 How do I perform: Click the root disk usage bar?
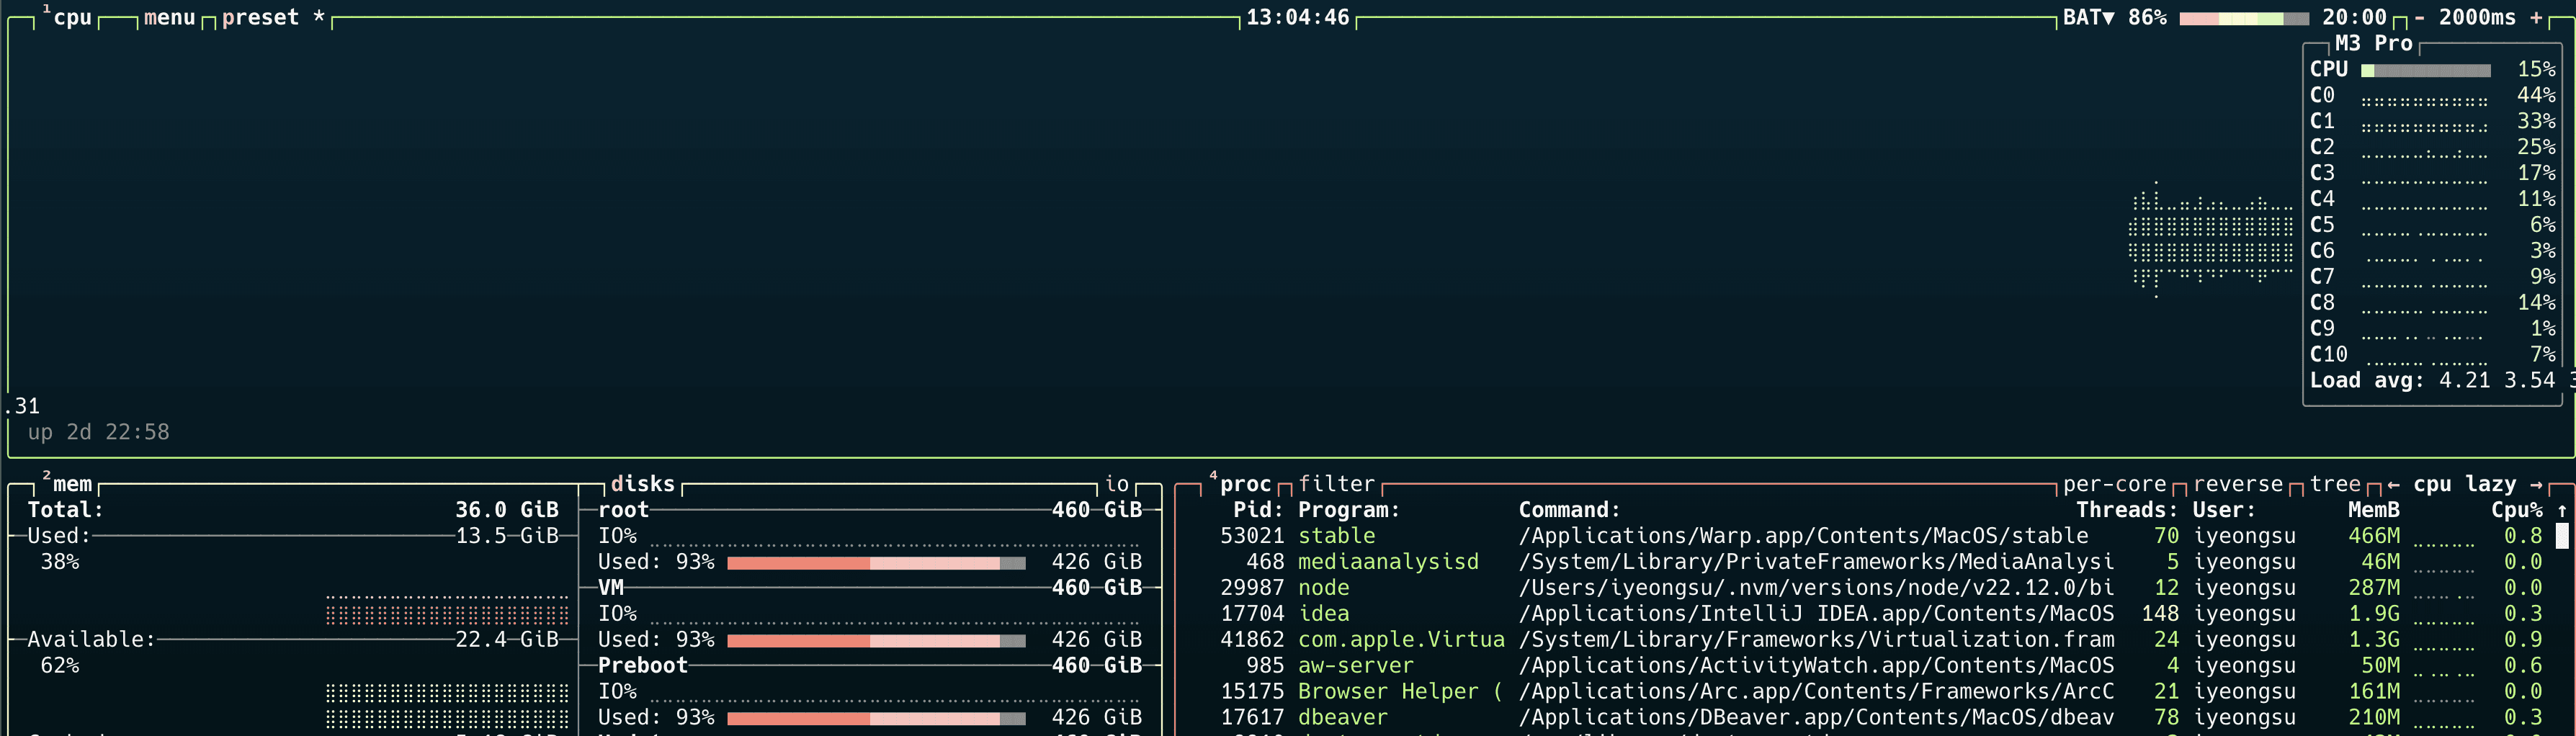(875, 563)
